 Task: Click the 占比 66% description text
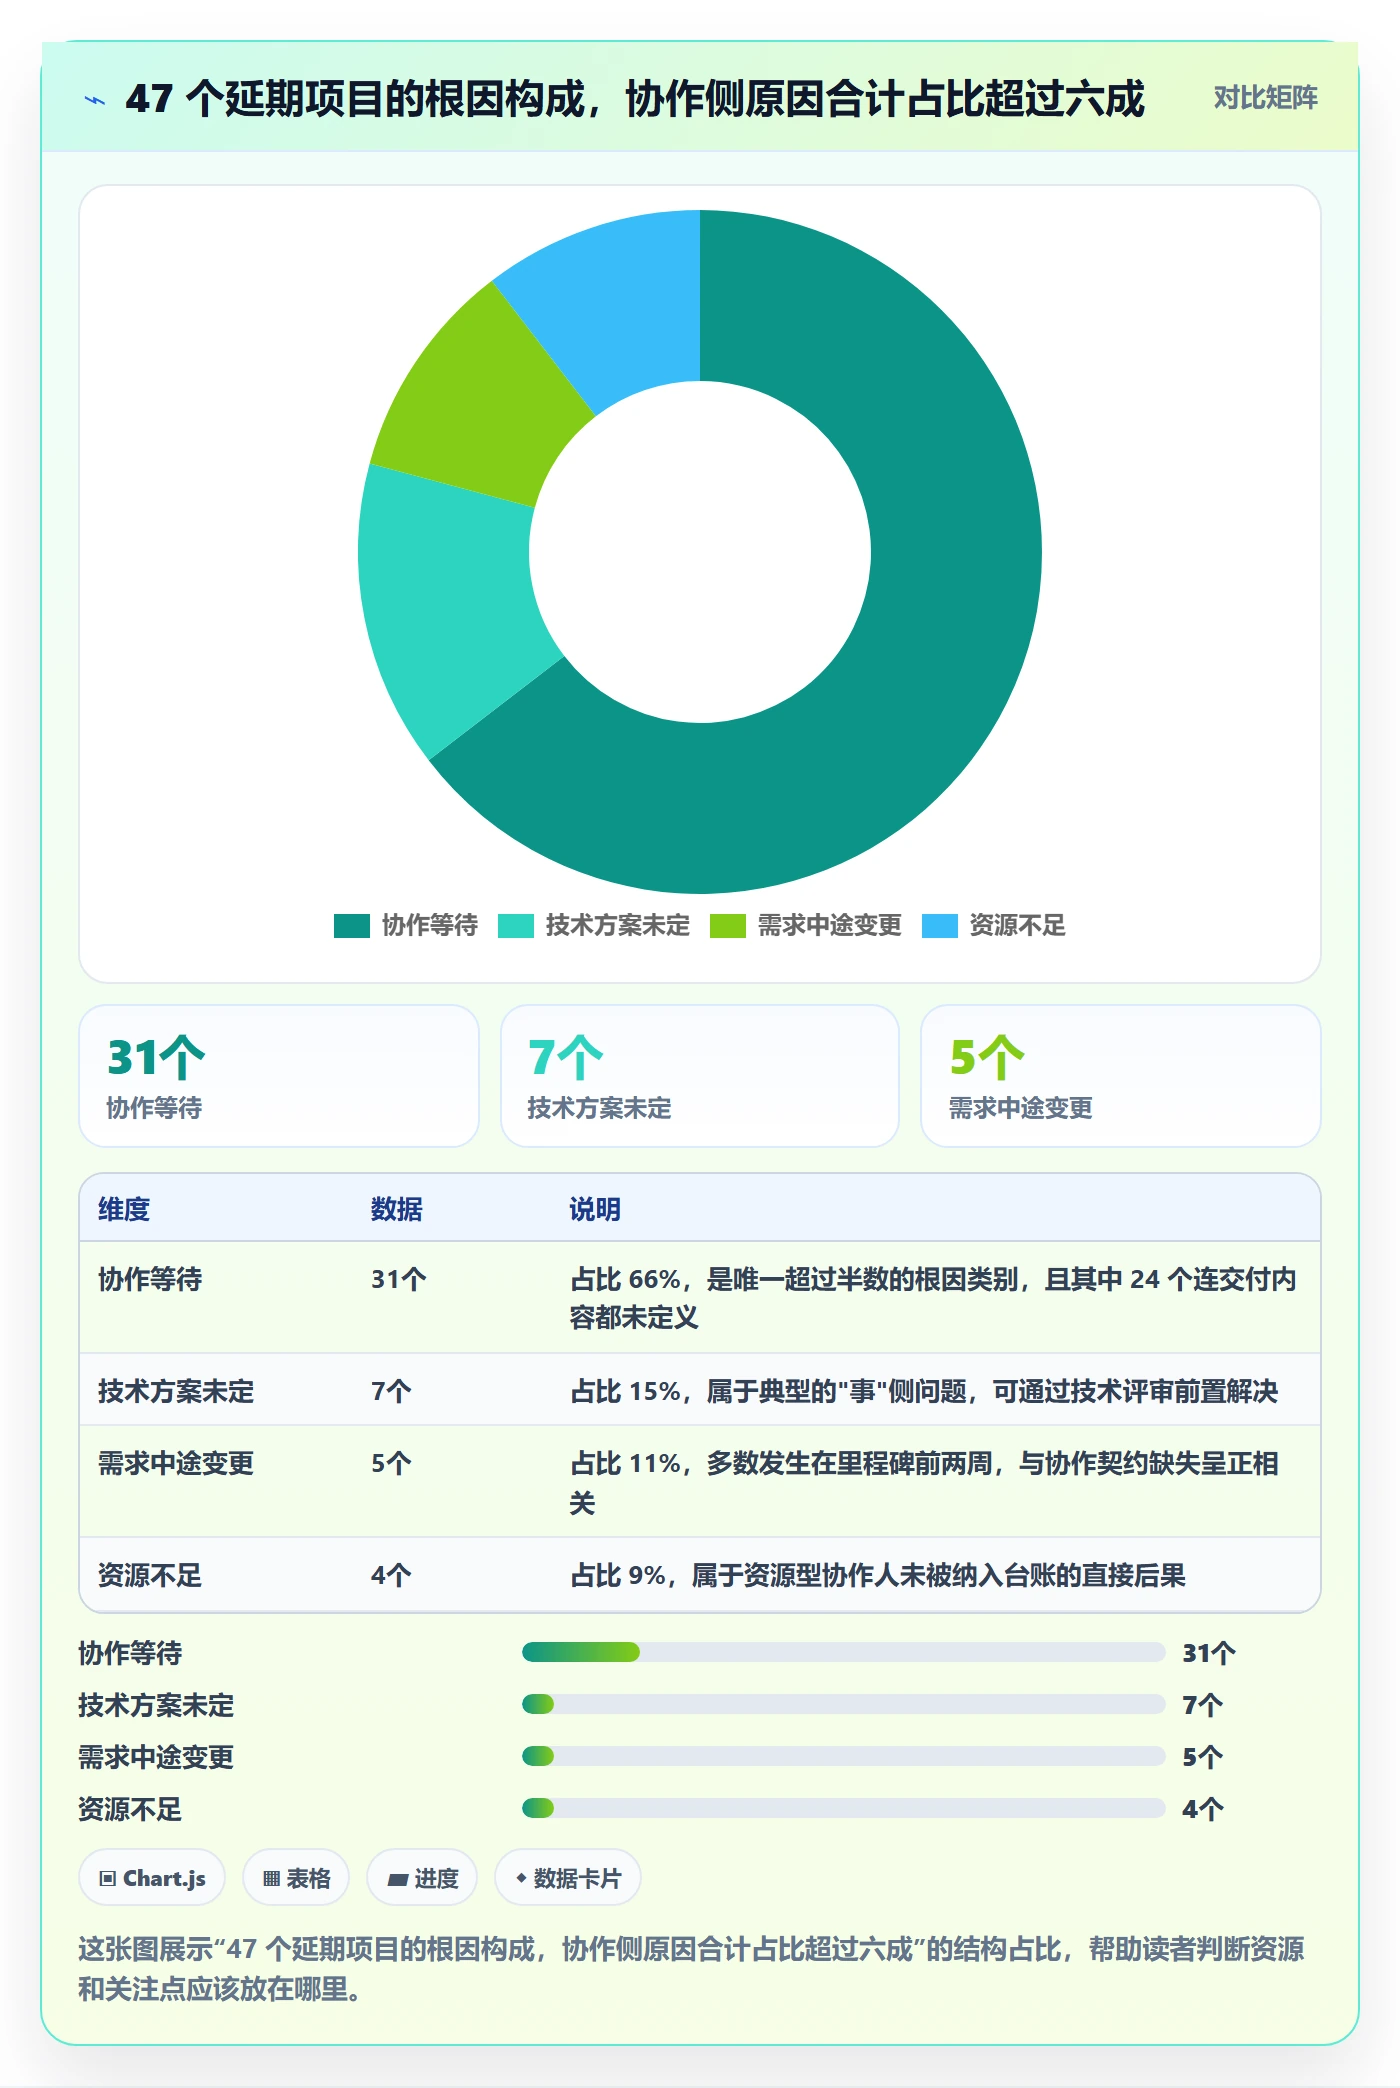pos(934,1298)
